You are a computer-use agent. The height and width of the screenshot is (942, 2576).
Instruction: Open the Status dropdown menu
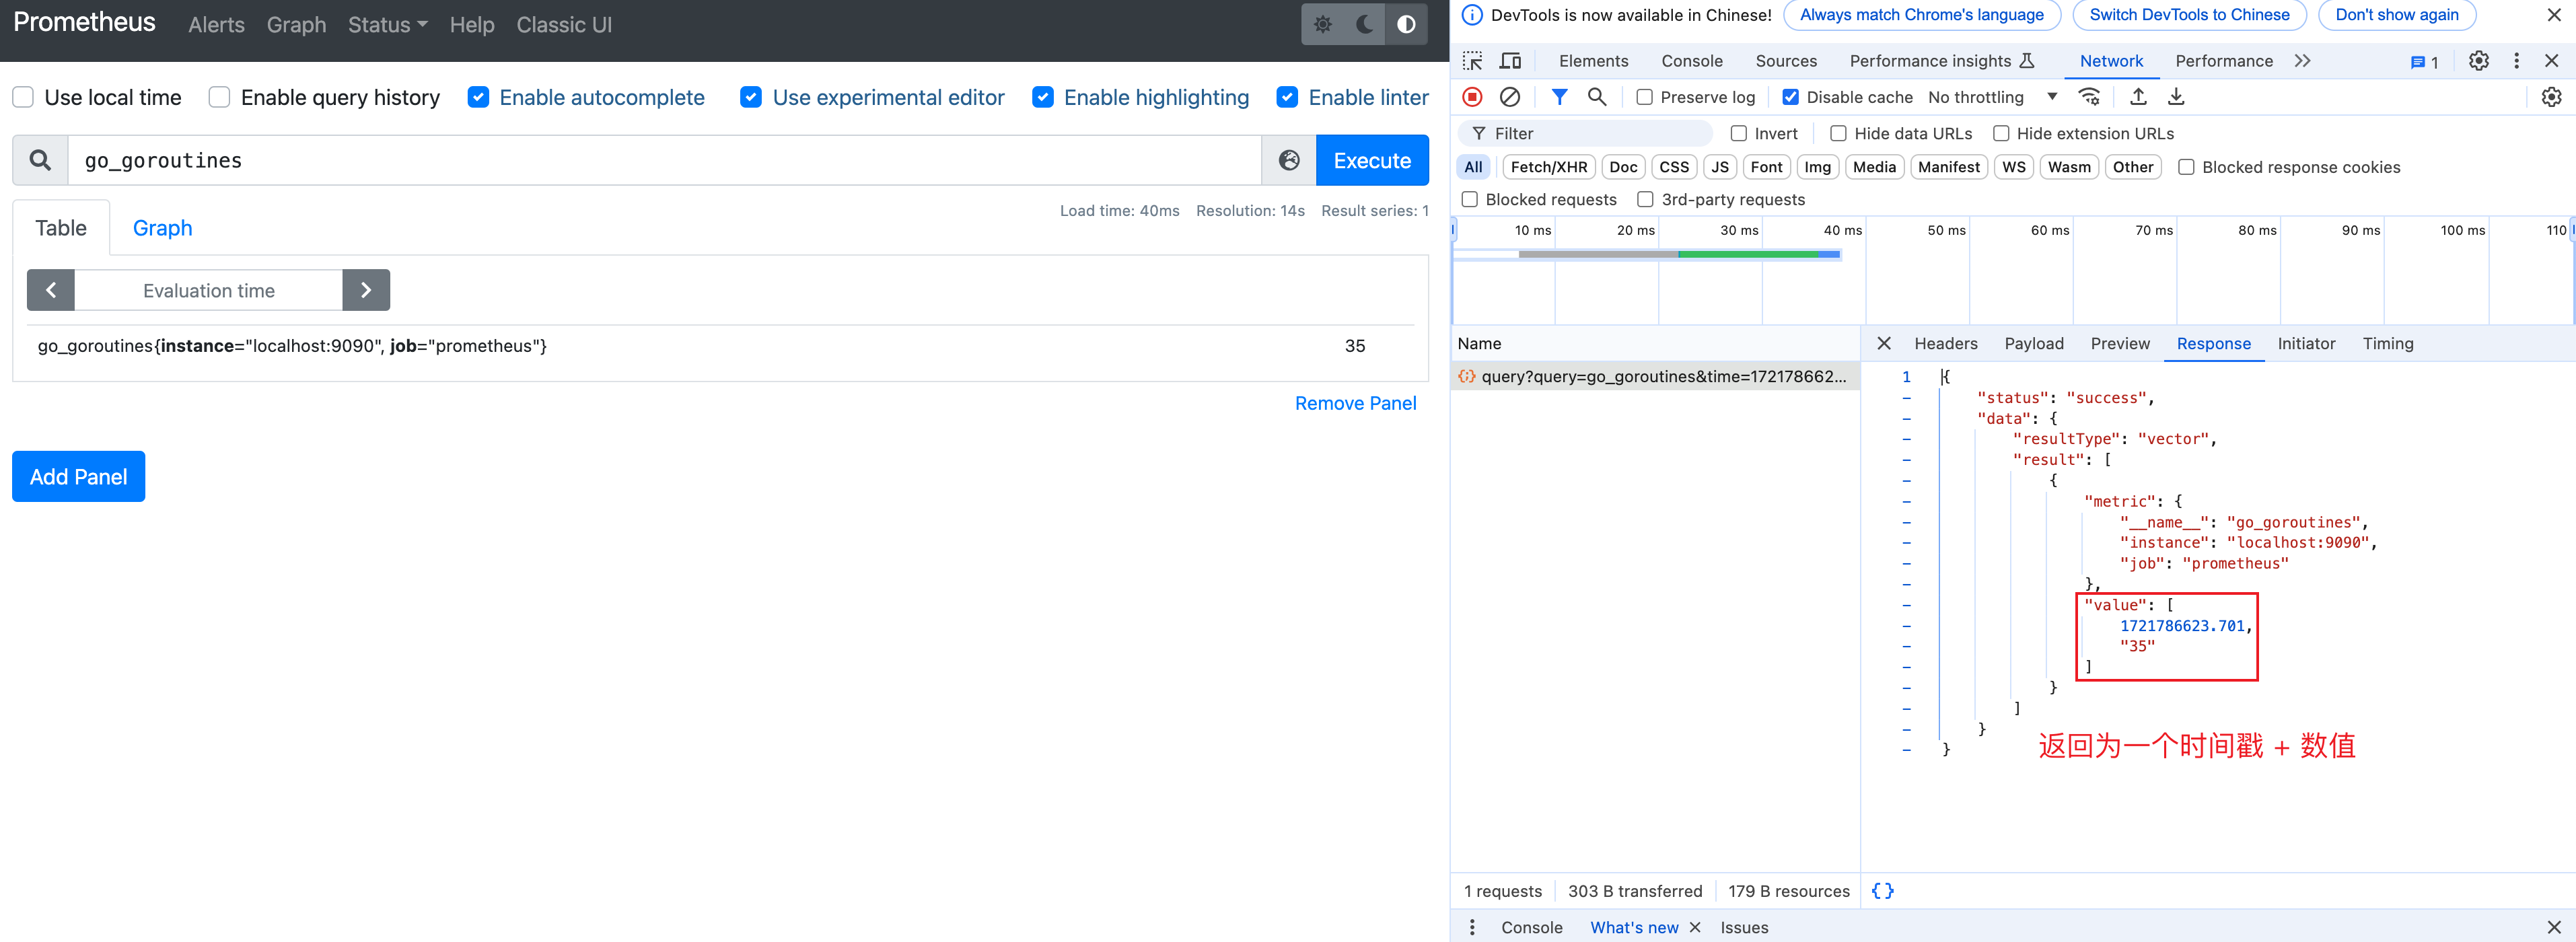(387, 25)
